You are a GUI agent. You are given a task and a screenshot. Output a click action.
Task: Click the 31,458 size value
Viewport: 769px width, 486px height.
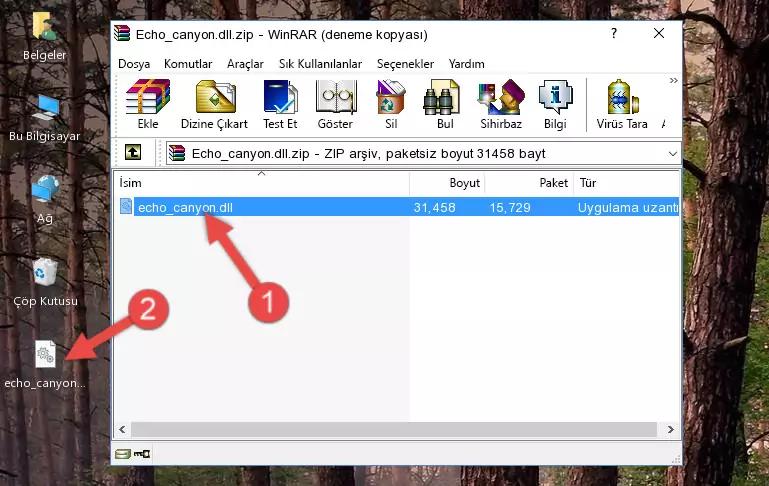(x=435, y=207)
